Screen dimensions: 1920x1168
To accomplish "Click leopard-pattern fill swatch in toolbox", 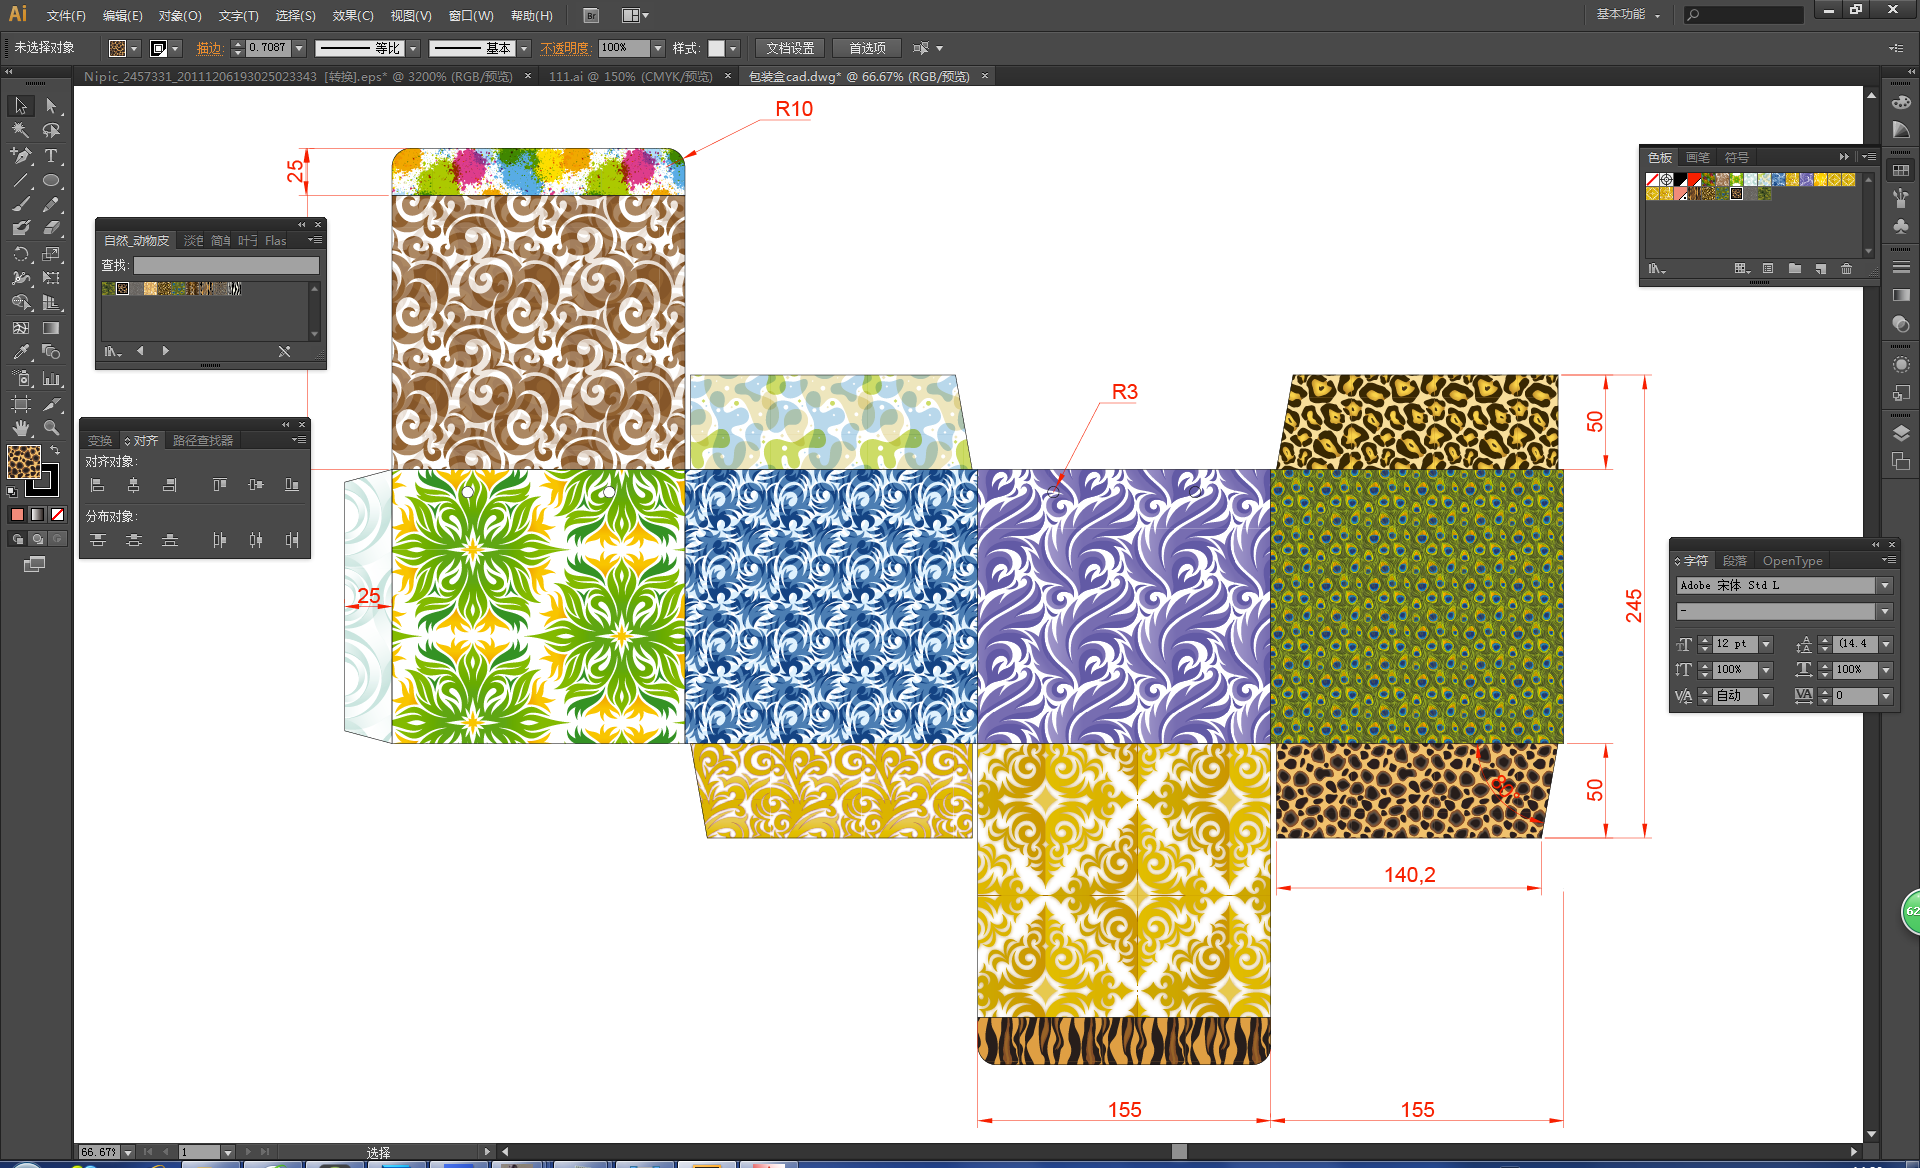I will (x=23, y=461).
